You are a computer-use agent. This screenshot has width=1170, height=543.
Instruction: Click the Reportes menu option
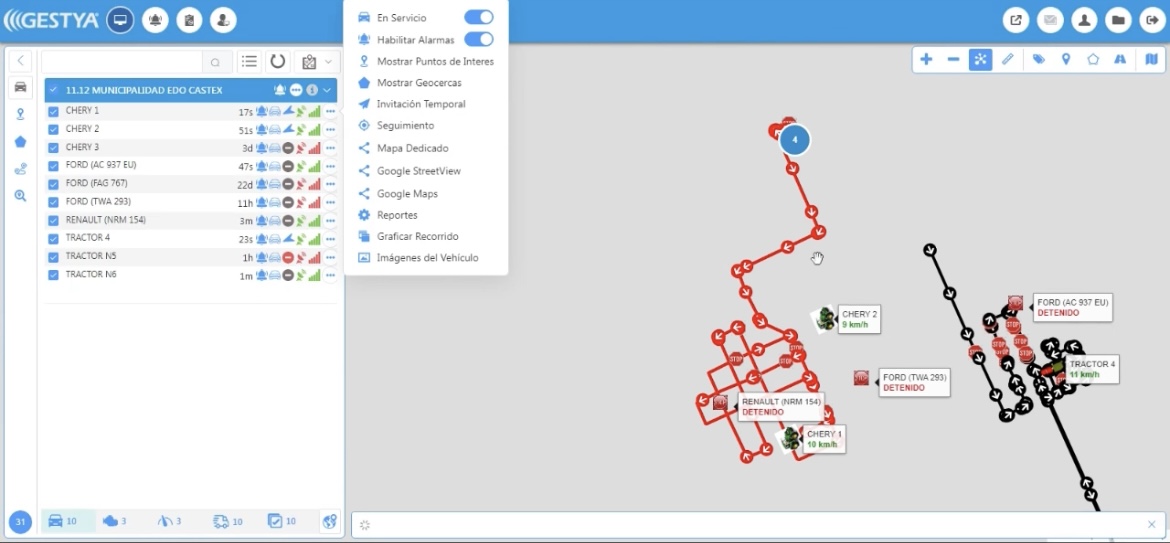tap(397, 215)
